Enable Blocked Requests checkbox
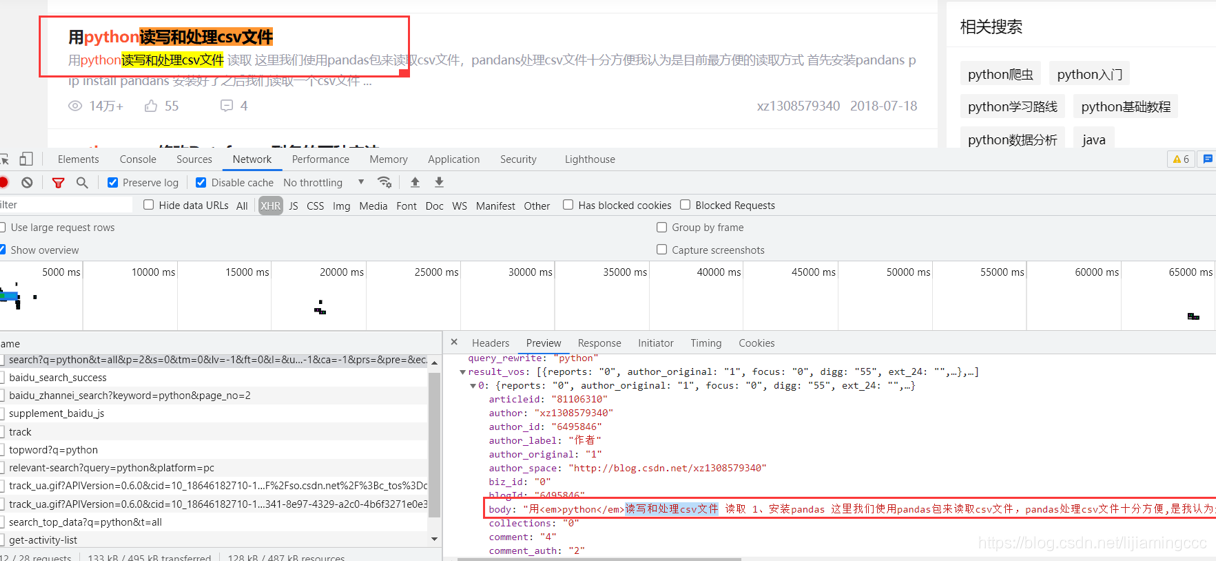Viewport: 1216px width, 561px height. (x=685, y=205)
